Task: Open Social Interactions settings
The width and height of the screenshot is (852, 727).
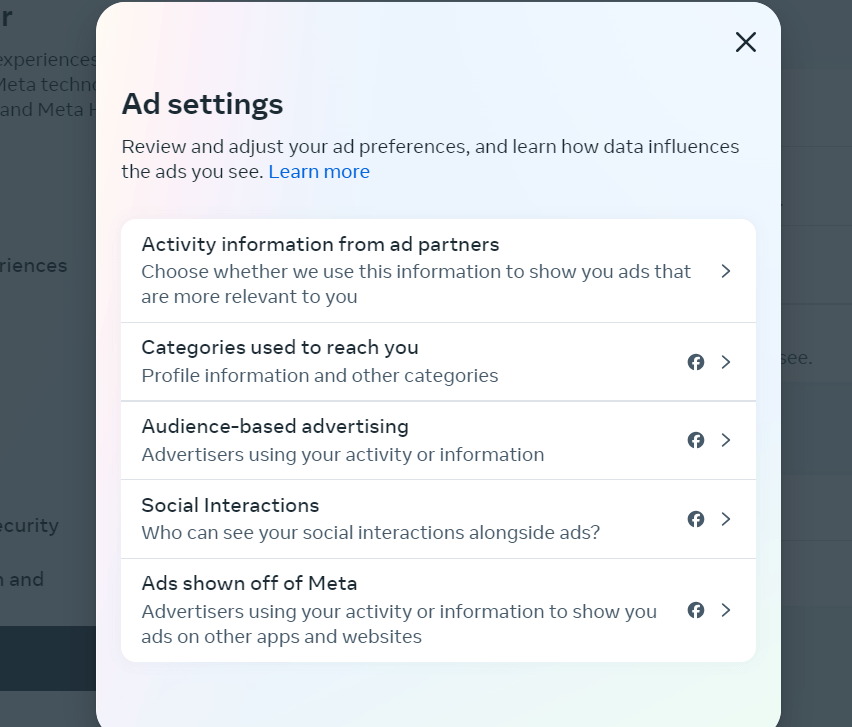Action: click(230, 505)
